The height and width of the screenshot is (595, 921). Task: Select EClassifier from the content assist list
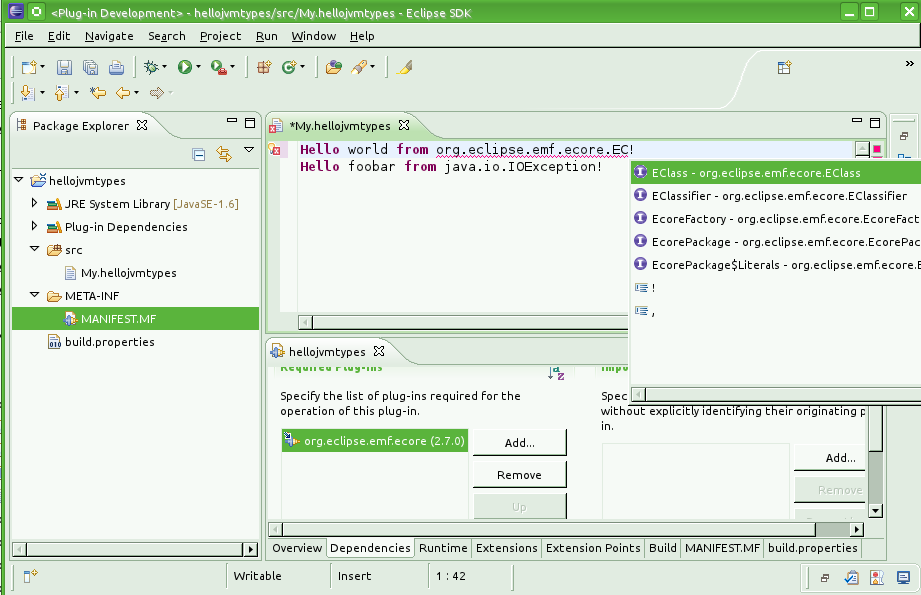tap(778, 196)
